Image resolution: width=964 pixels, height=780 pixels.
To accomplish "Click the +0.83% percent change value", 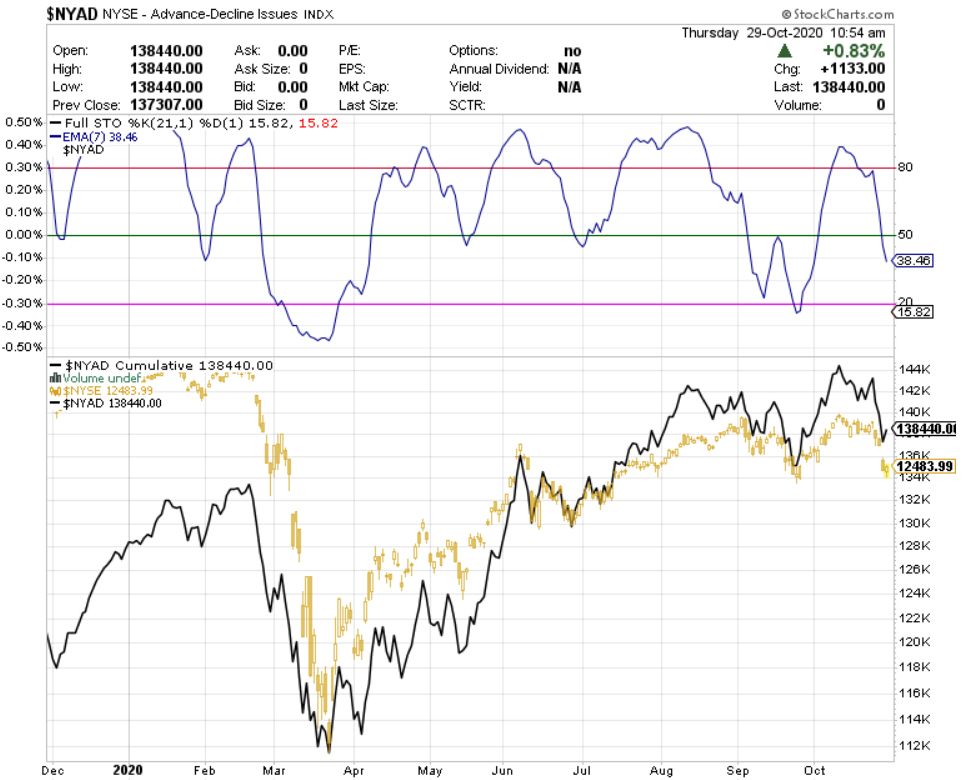I will click(851, 51).
